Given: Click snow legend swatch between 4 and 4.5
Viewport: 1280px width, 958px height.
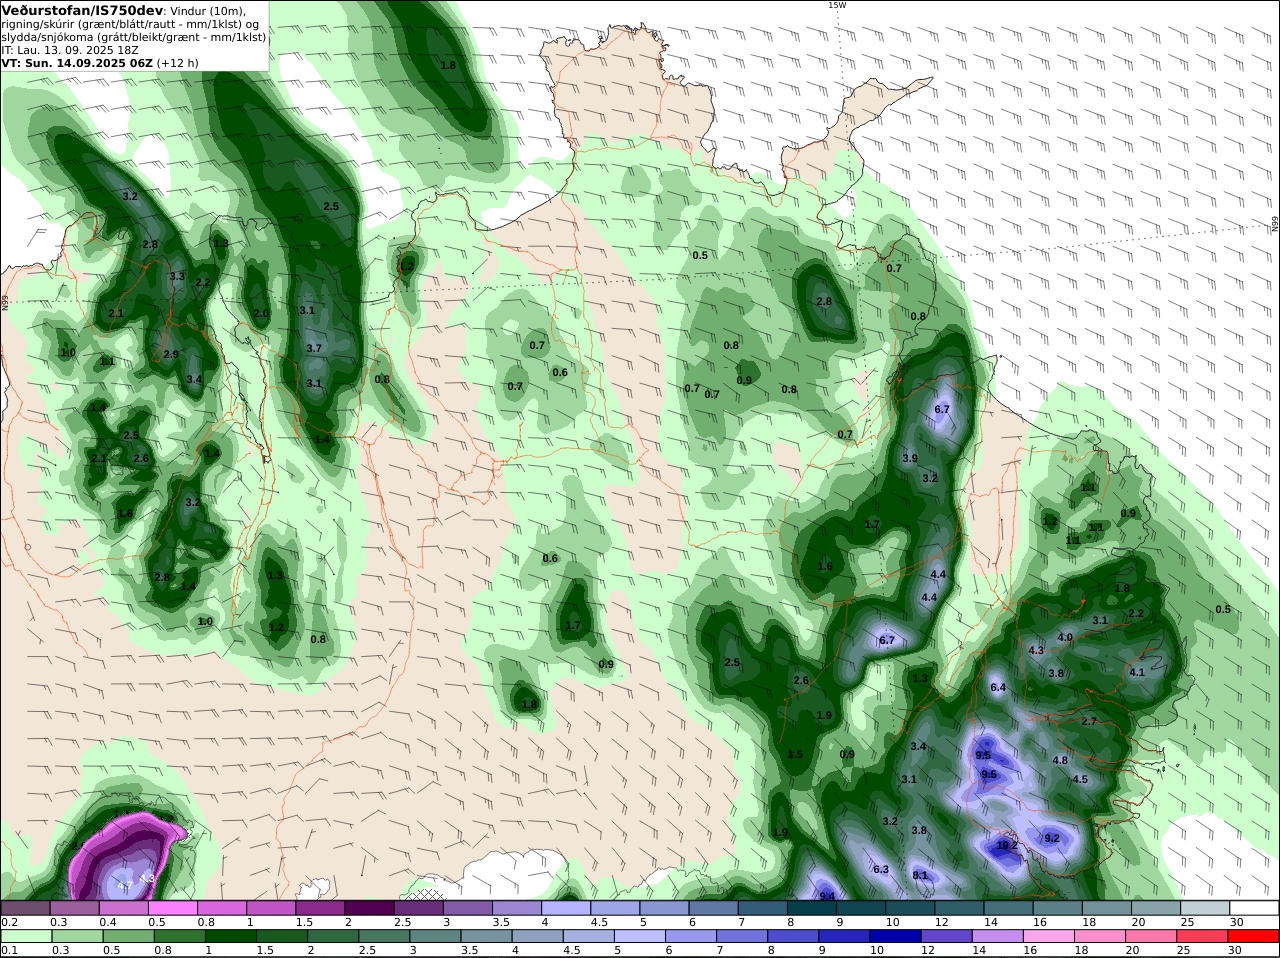Looking at the screenshot, I should point(566,908).
